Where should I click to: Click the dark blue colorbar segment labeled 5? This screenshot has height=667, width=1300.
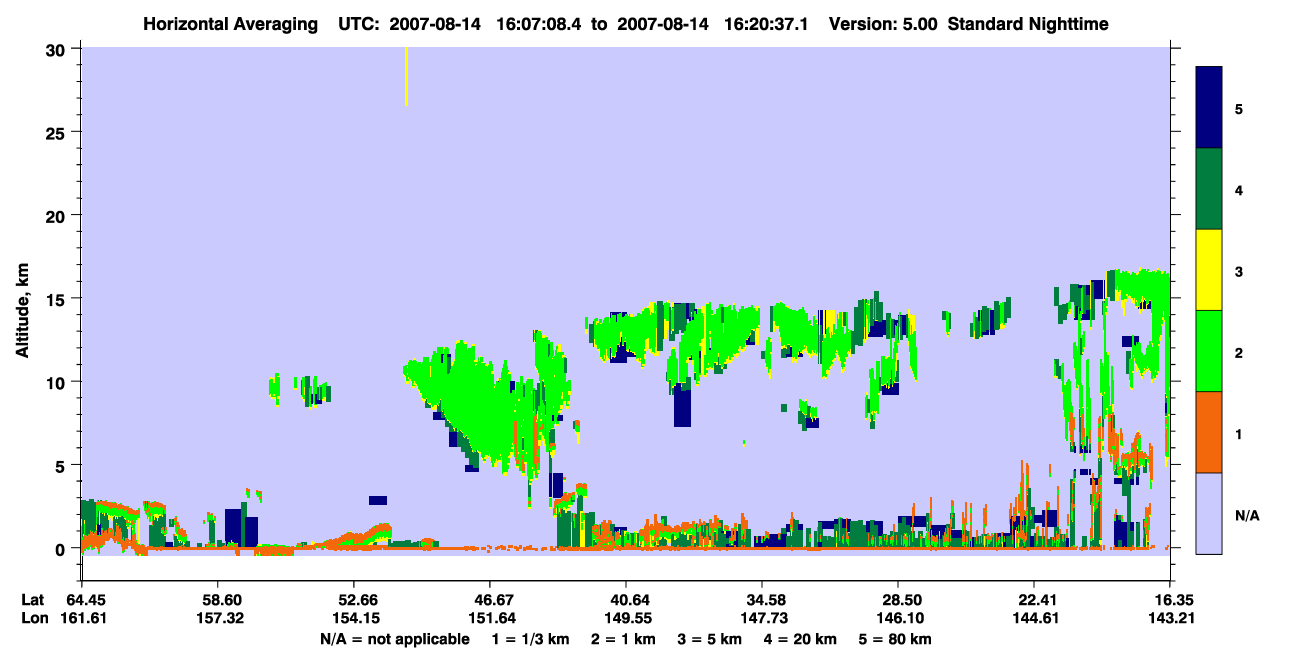tap(1209, 108)
